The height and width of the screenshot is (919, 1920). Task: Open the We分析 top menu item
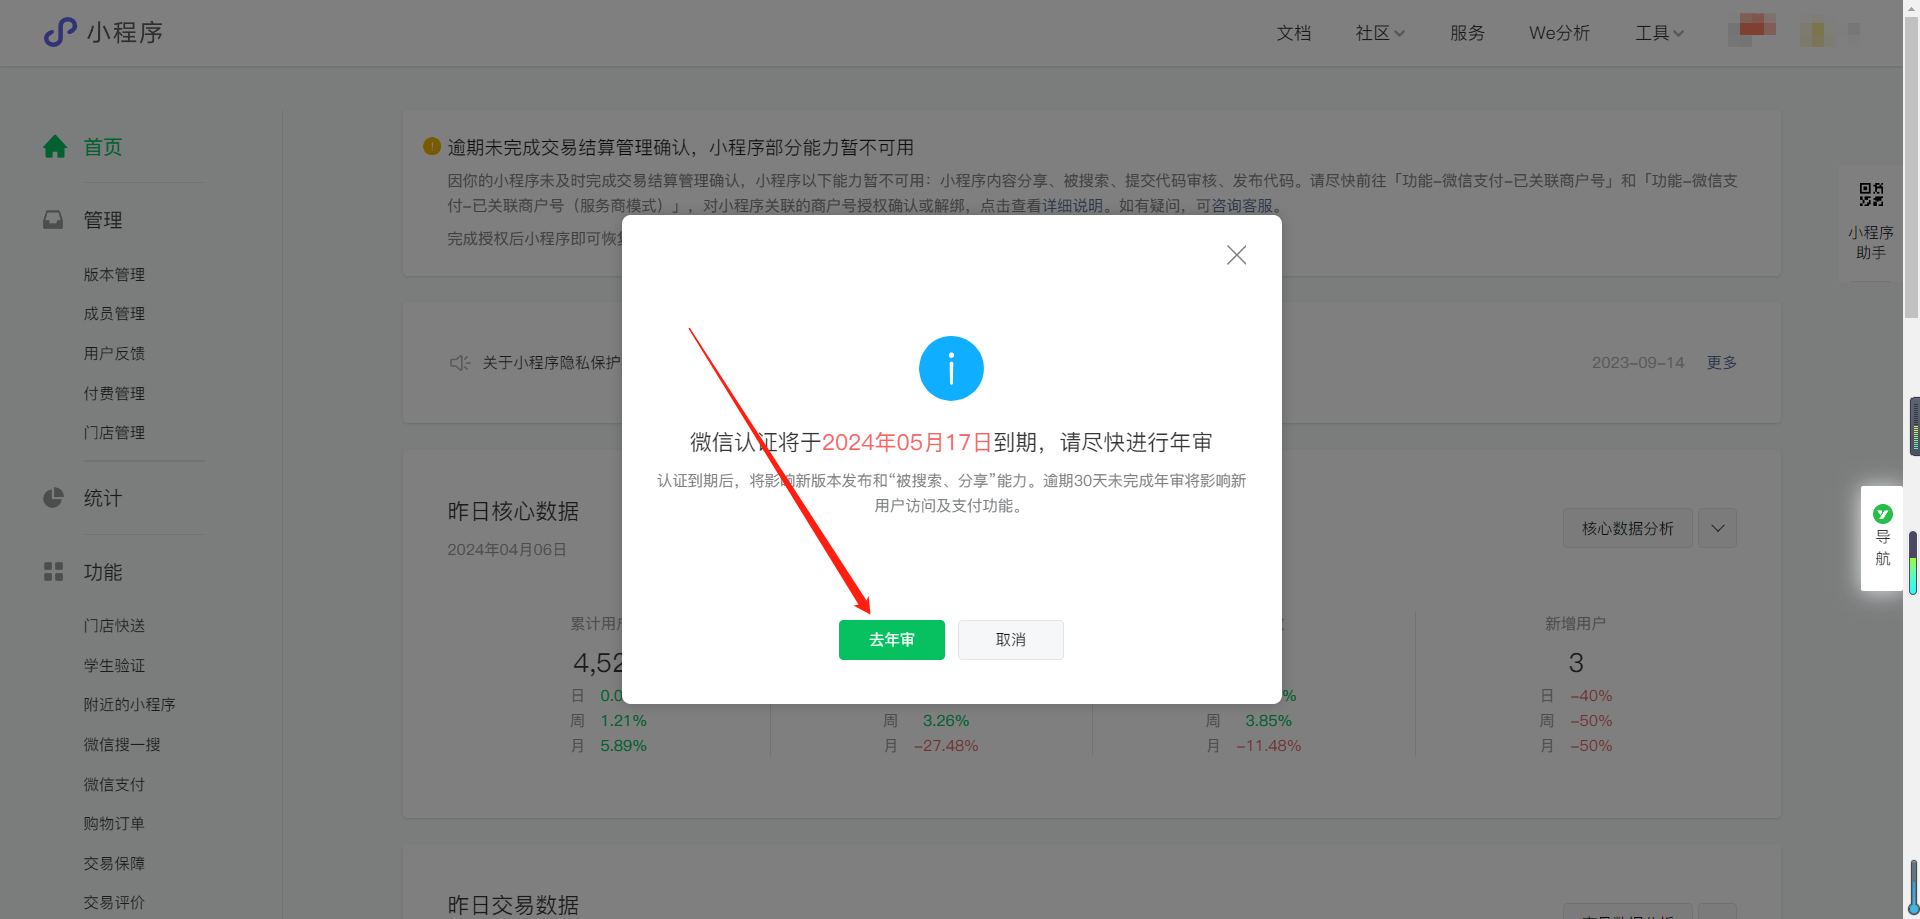1558,33
